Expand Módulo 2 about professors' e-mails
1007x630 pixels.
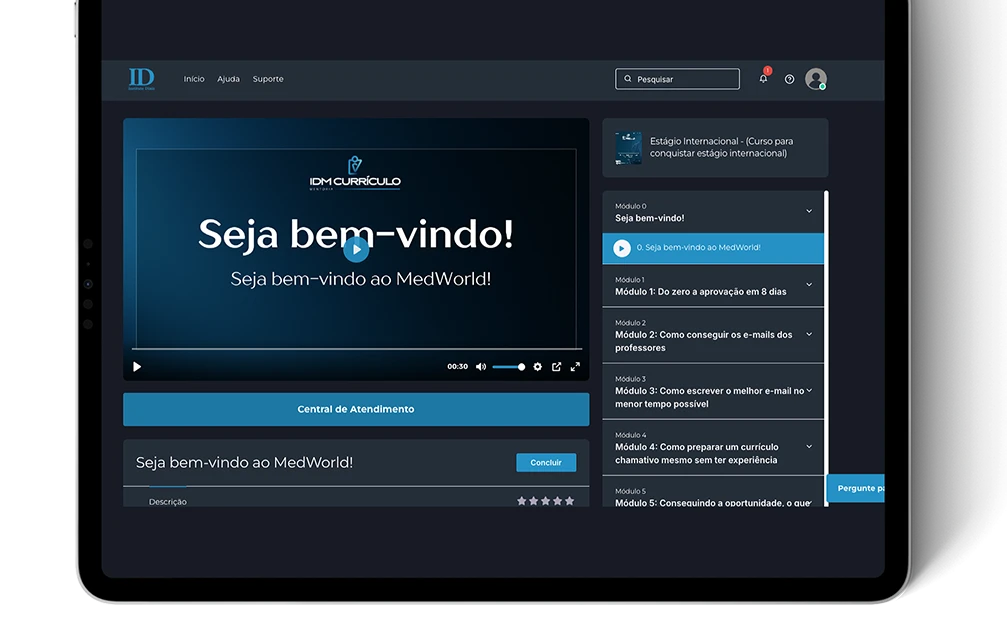(x=809, y=335)
